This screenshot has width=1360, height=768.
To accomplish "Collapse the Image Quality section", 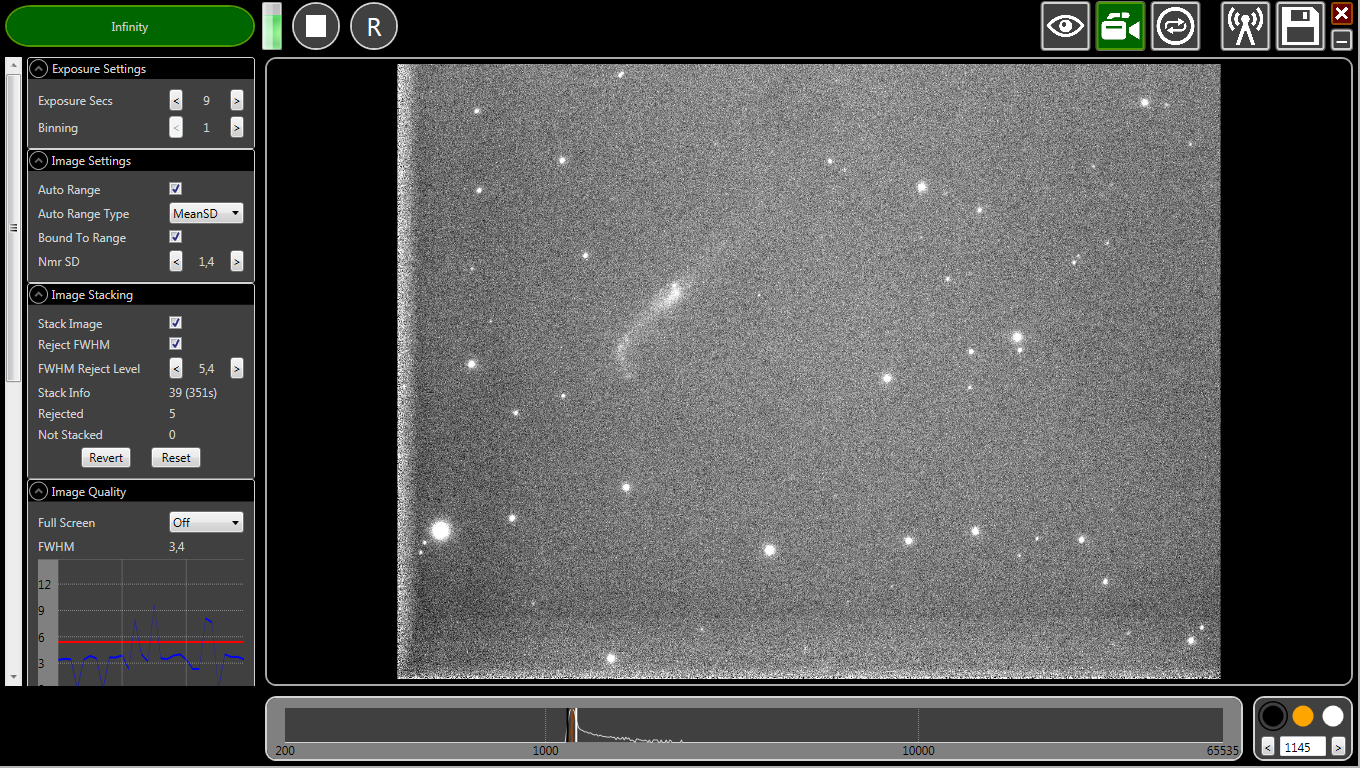I will tap(39, 492).
